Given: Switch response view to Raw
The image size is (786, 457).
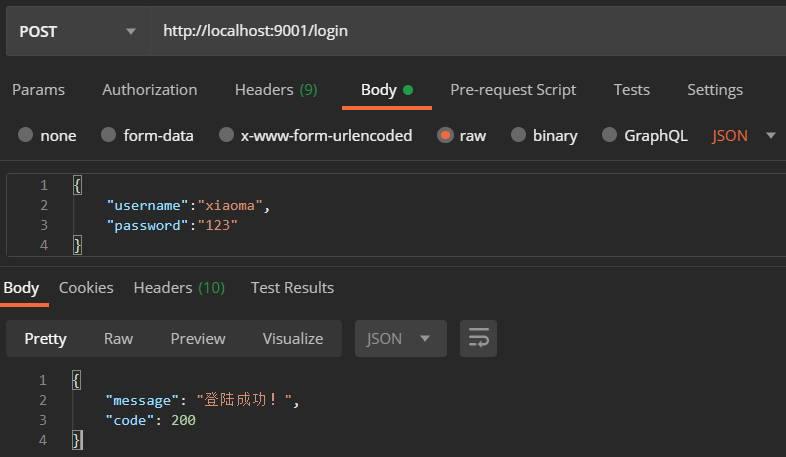Looking at the screenshot, I should (x=118, y=338).
